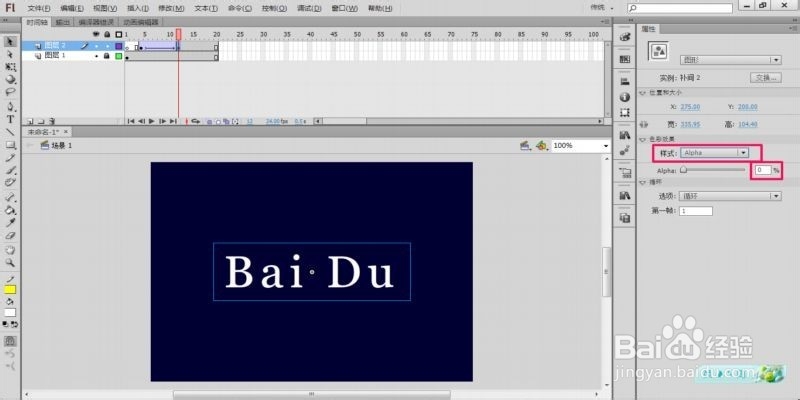The height and width of the screenshot is (400, 800).
Task: Click Go to first frame button
Action: 131,121
